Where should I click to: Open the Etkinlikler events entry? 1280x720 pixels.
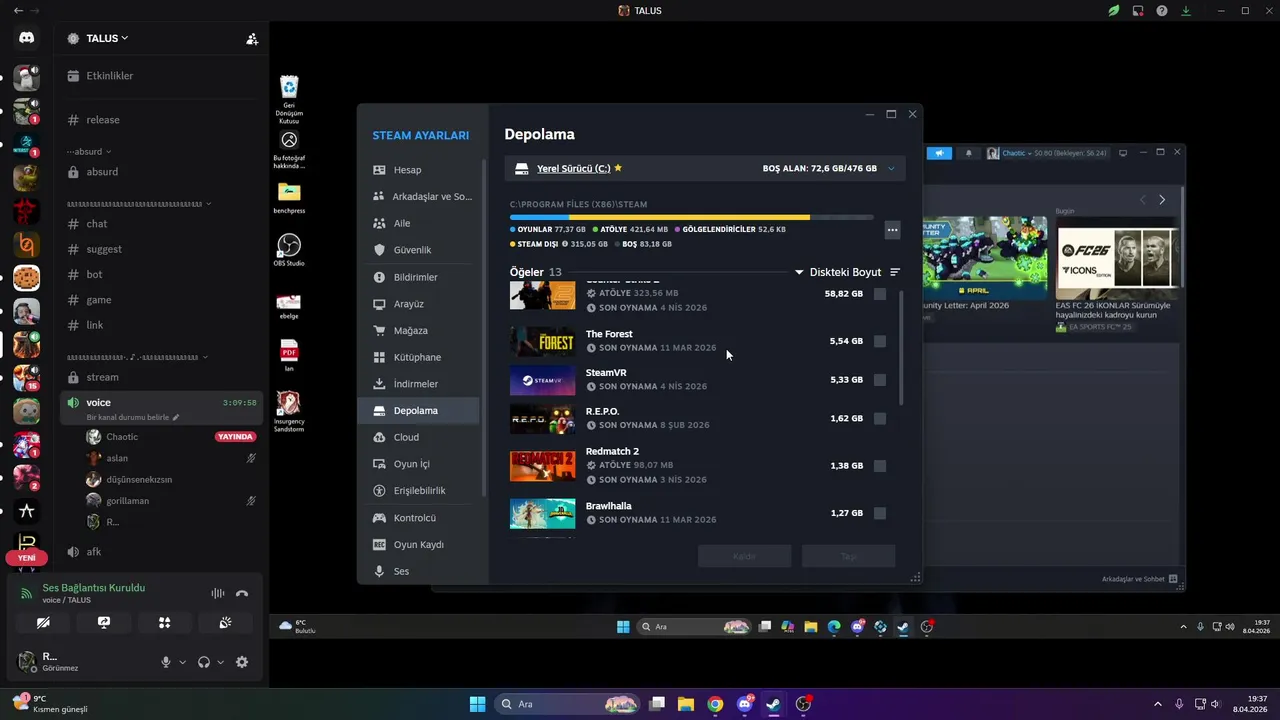tap(162, 76)
